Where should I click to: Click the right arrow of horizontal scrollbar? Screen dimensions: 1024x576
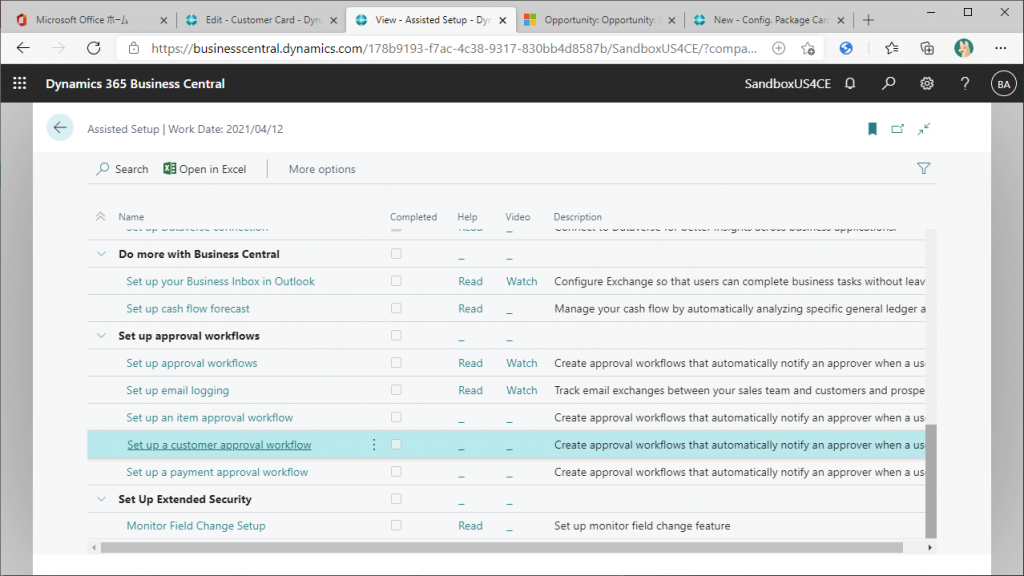(x=930, y=547)
